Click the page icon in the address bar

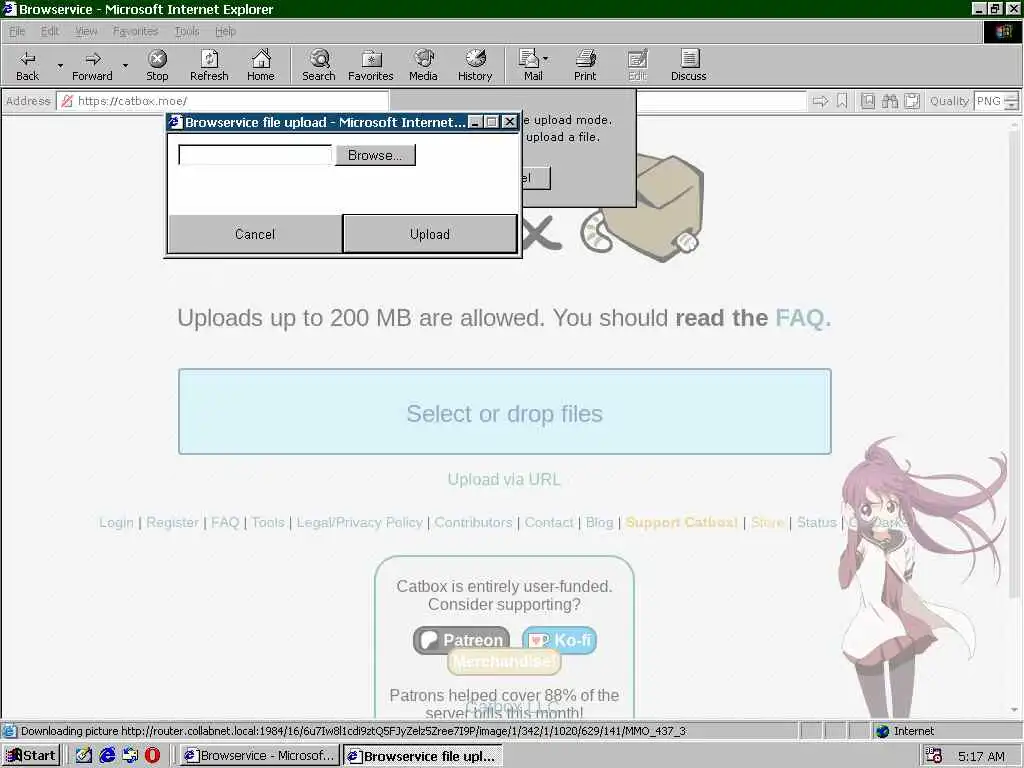pyautogui.click(x=67, y=101)
